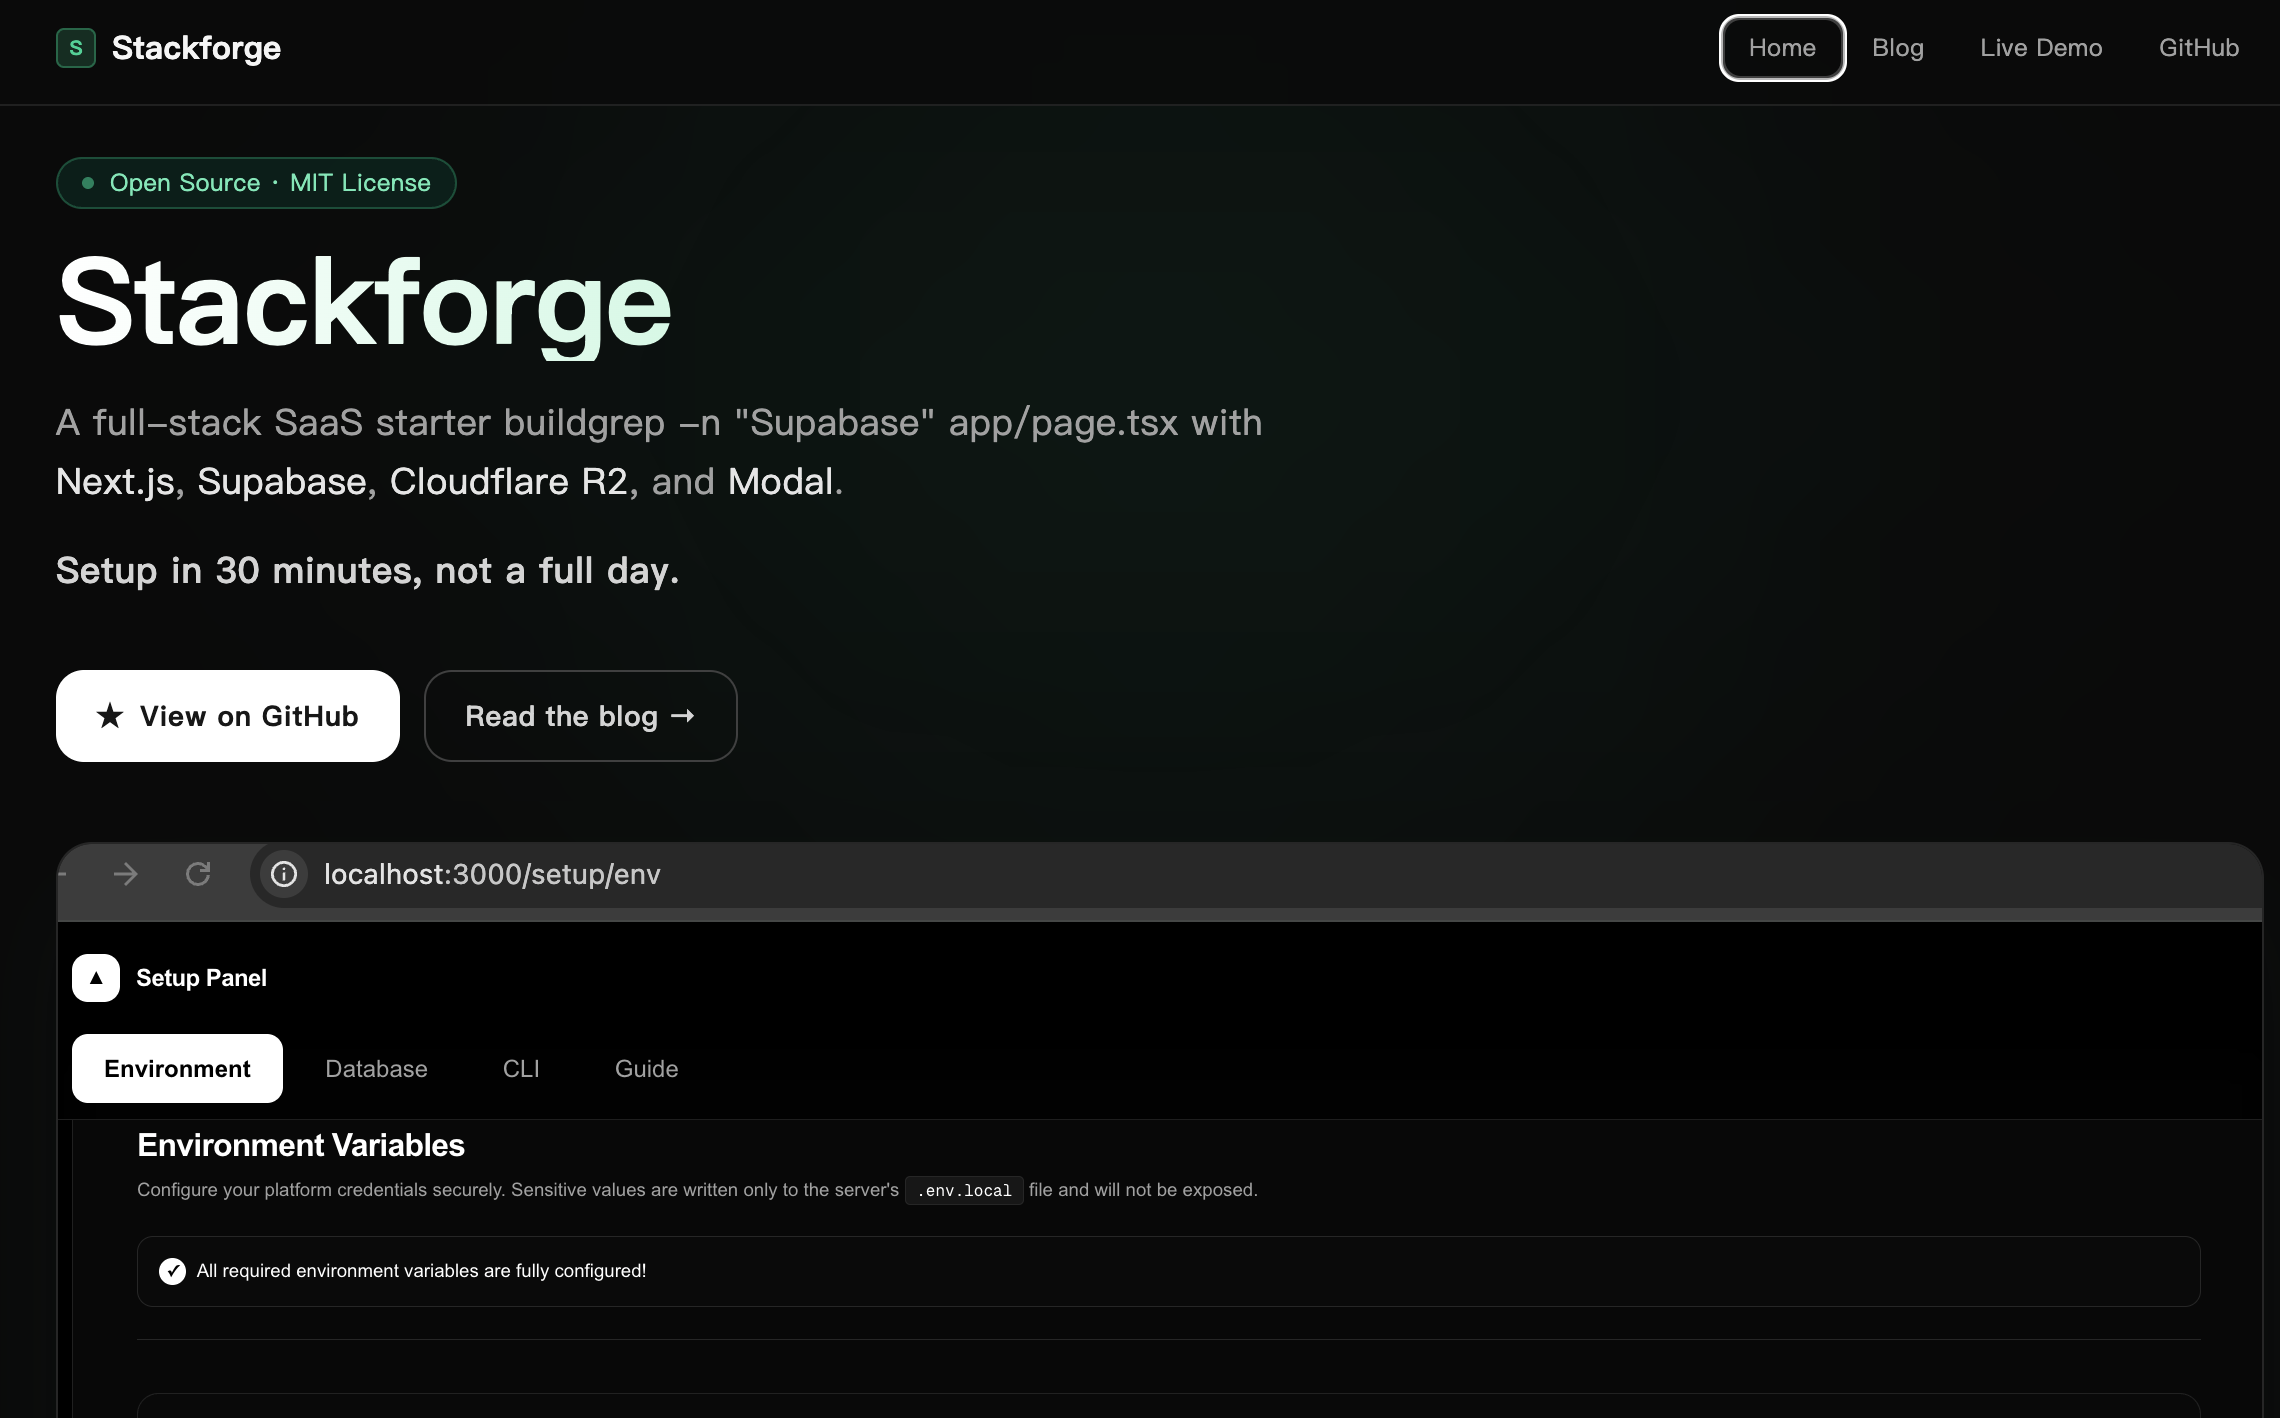Click the site info icon in address bar
Screen dimensions: 2280x1418
point(284,874)
